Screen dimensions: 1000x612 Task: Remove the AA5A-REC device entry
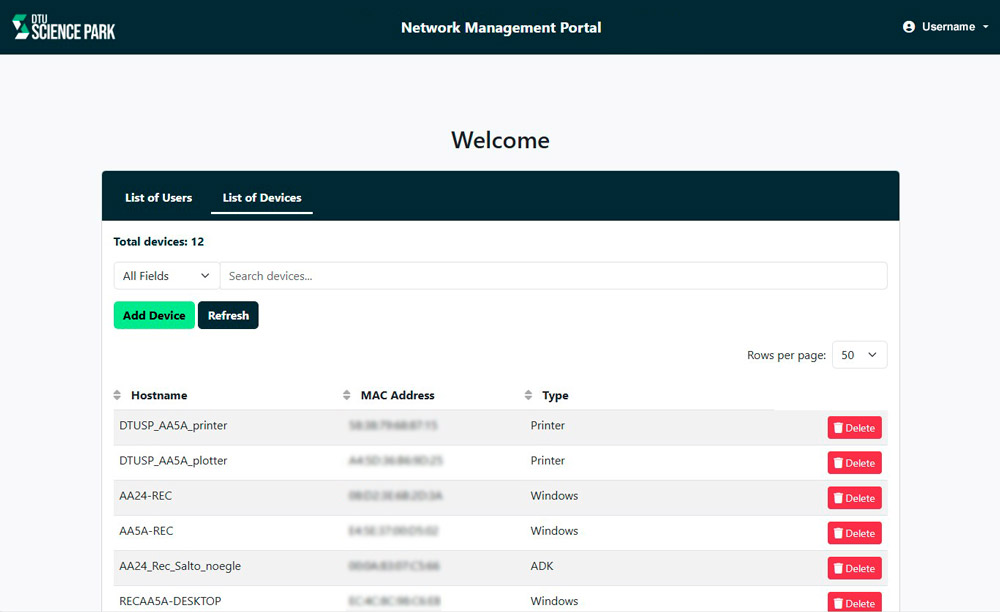click(854, 533)
